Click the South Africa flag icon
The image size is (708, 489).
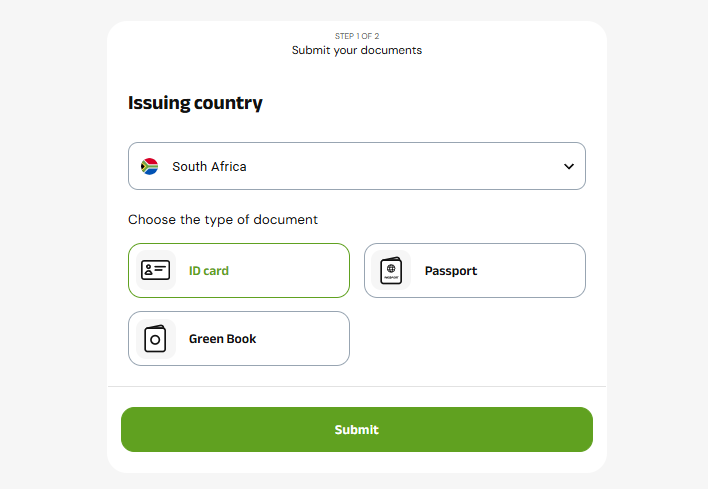coord(150,166)
